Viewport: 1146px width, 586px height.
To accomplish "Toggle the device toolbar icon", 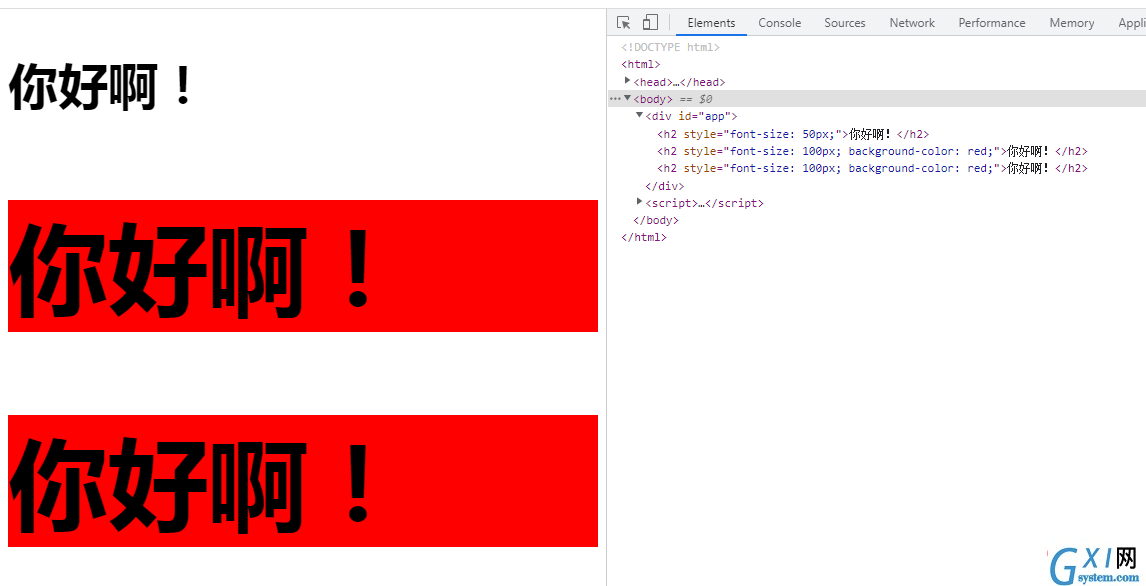I will (x=650, y=23).
